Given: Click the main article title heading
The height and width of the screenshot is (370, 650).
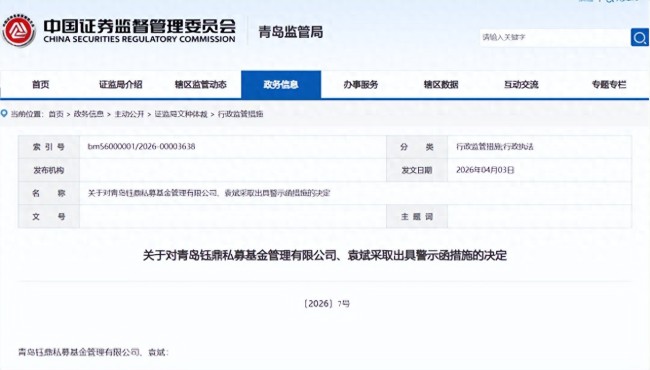Looking at the screenshot, I should click(325, 255).
